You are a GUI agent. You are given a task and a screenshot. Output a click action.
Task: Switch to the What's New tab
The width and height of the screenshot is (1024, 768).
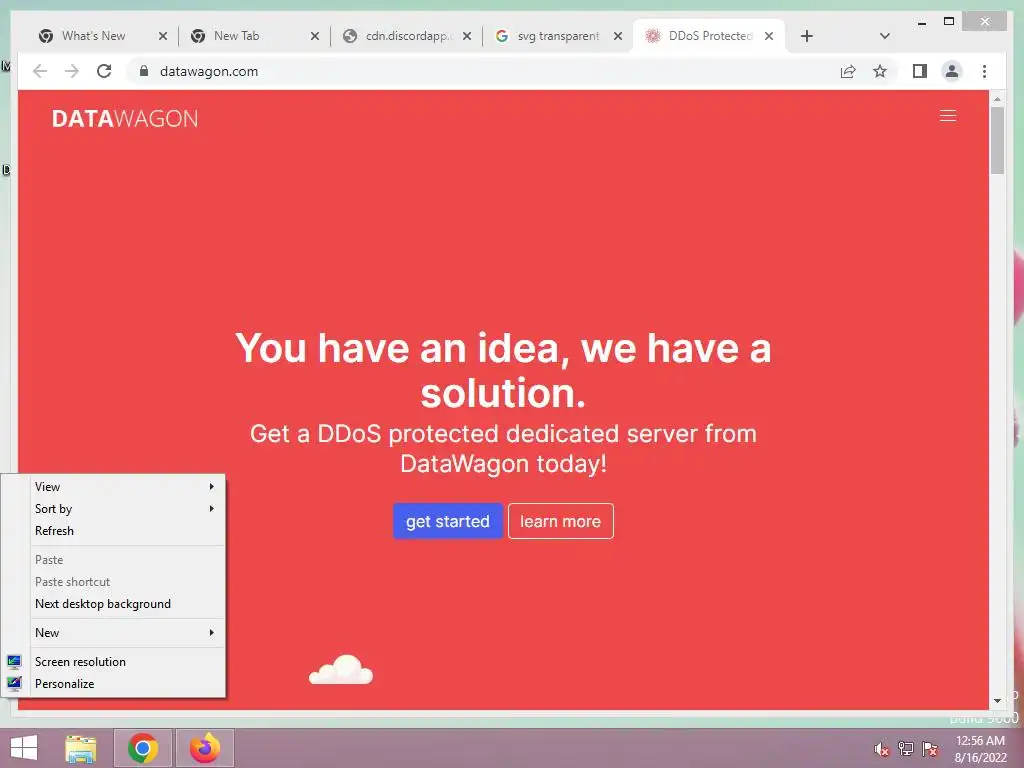coord(93,36)
